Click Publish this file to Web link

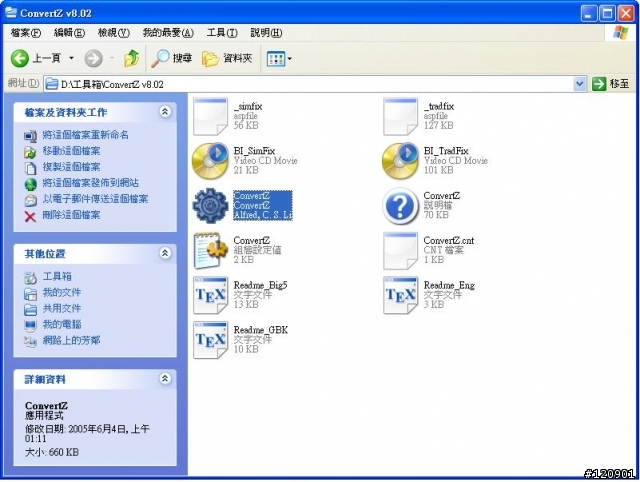90,183
